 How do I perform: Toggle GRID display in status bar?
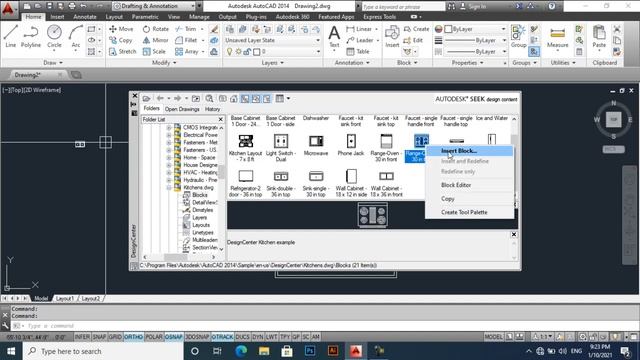click(115, 337)
